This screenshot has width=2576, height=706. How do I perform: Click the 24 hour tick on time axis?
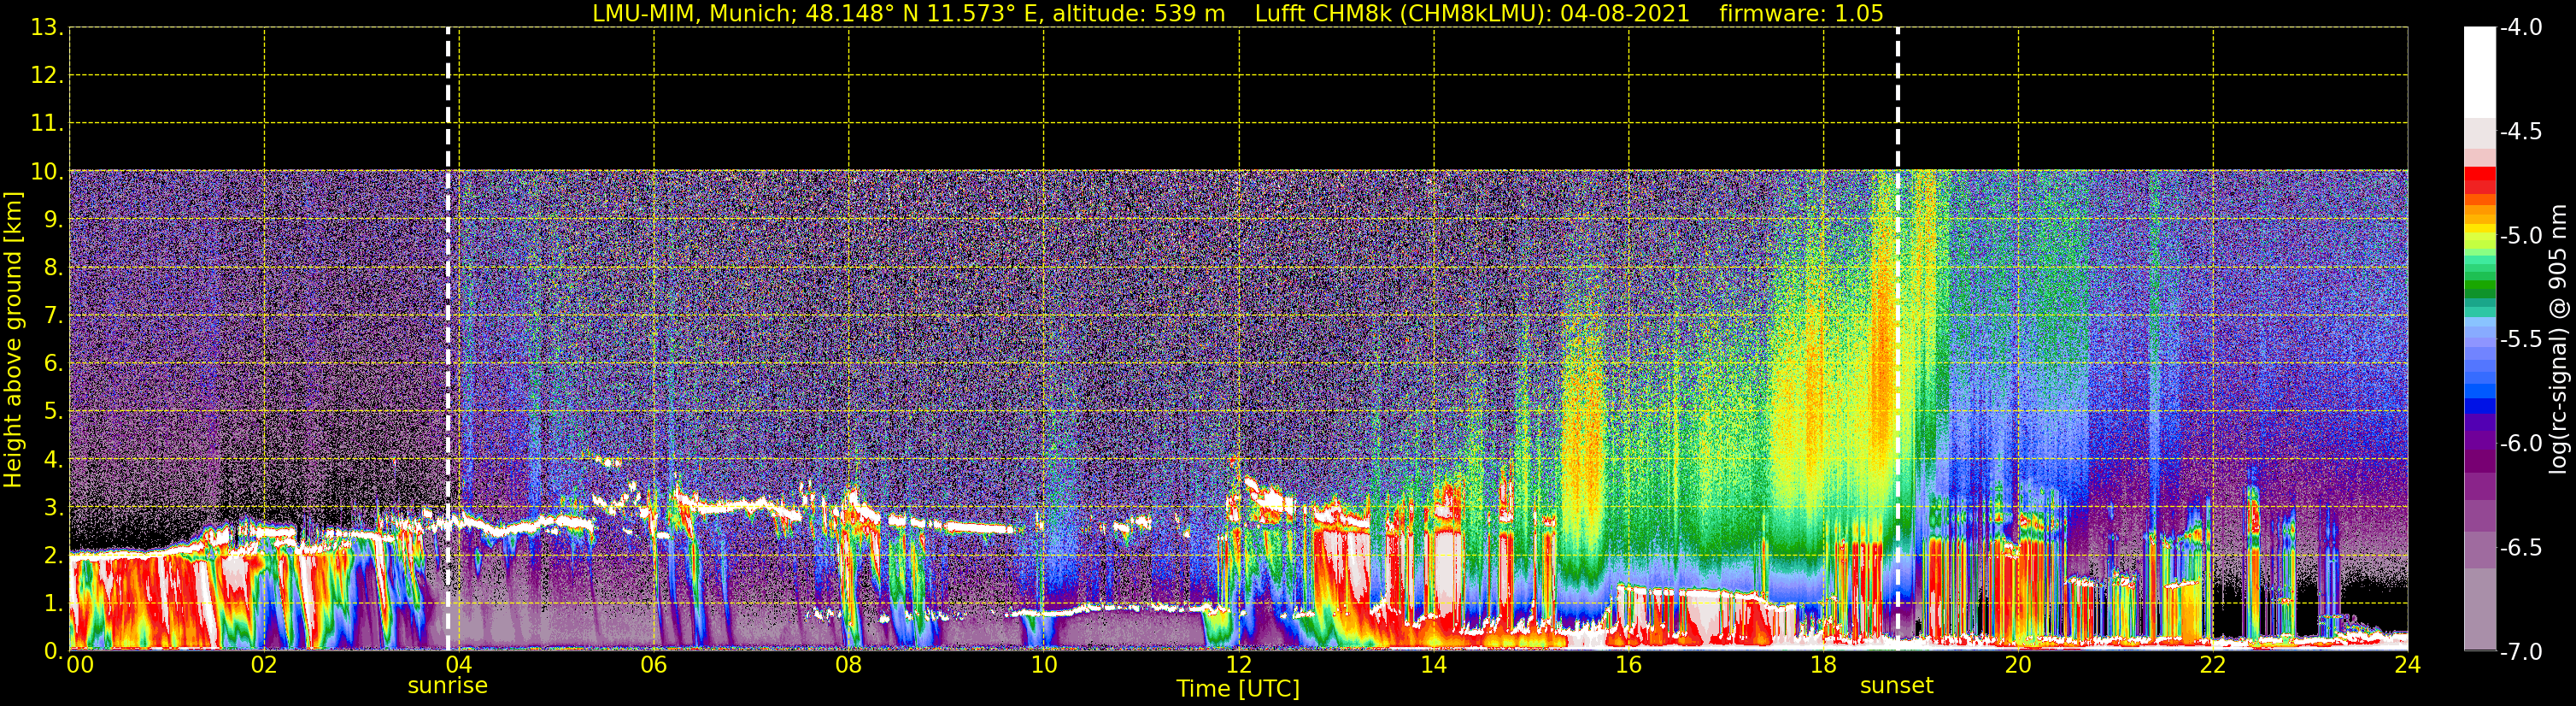pyautogui.click(x=2407, y=666)
